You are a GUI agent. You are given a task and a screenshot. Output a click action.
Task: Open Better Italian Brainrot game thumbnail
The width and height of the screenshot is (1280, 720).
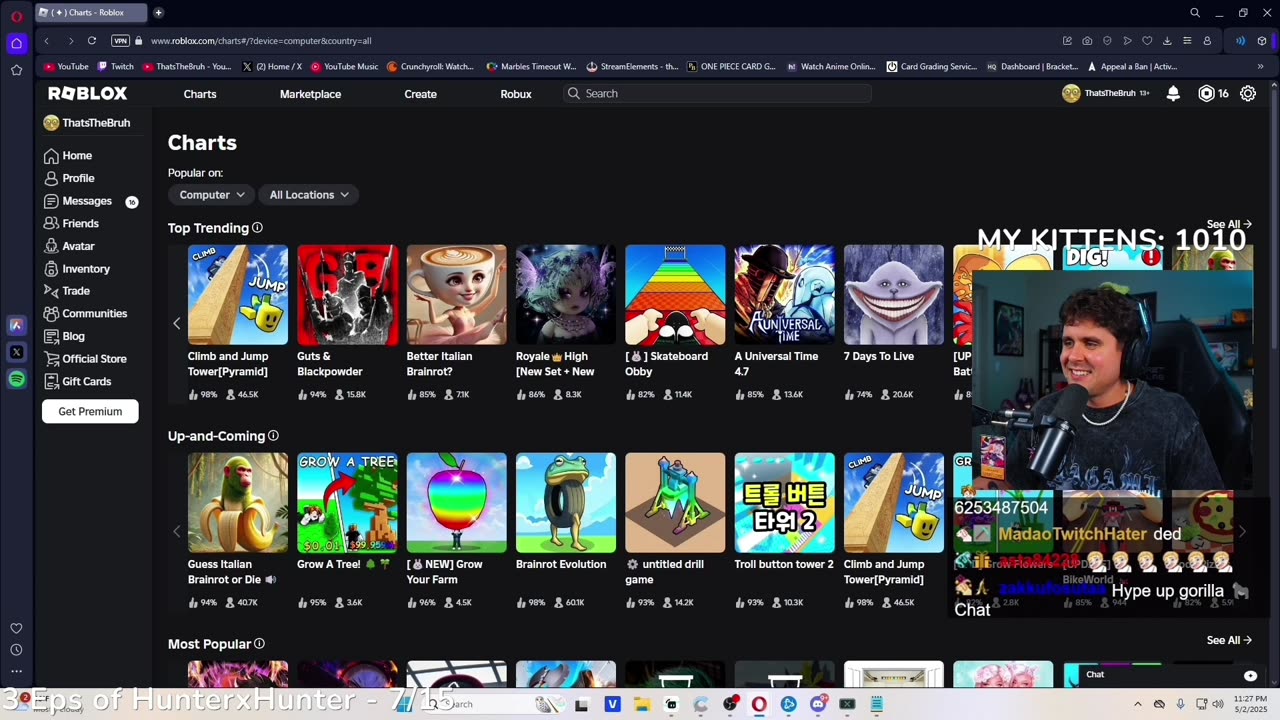pyautogui.click(x=456, y=295)
